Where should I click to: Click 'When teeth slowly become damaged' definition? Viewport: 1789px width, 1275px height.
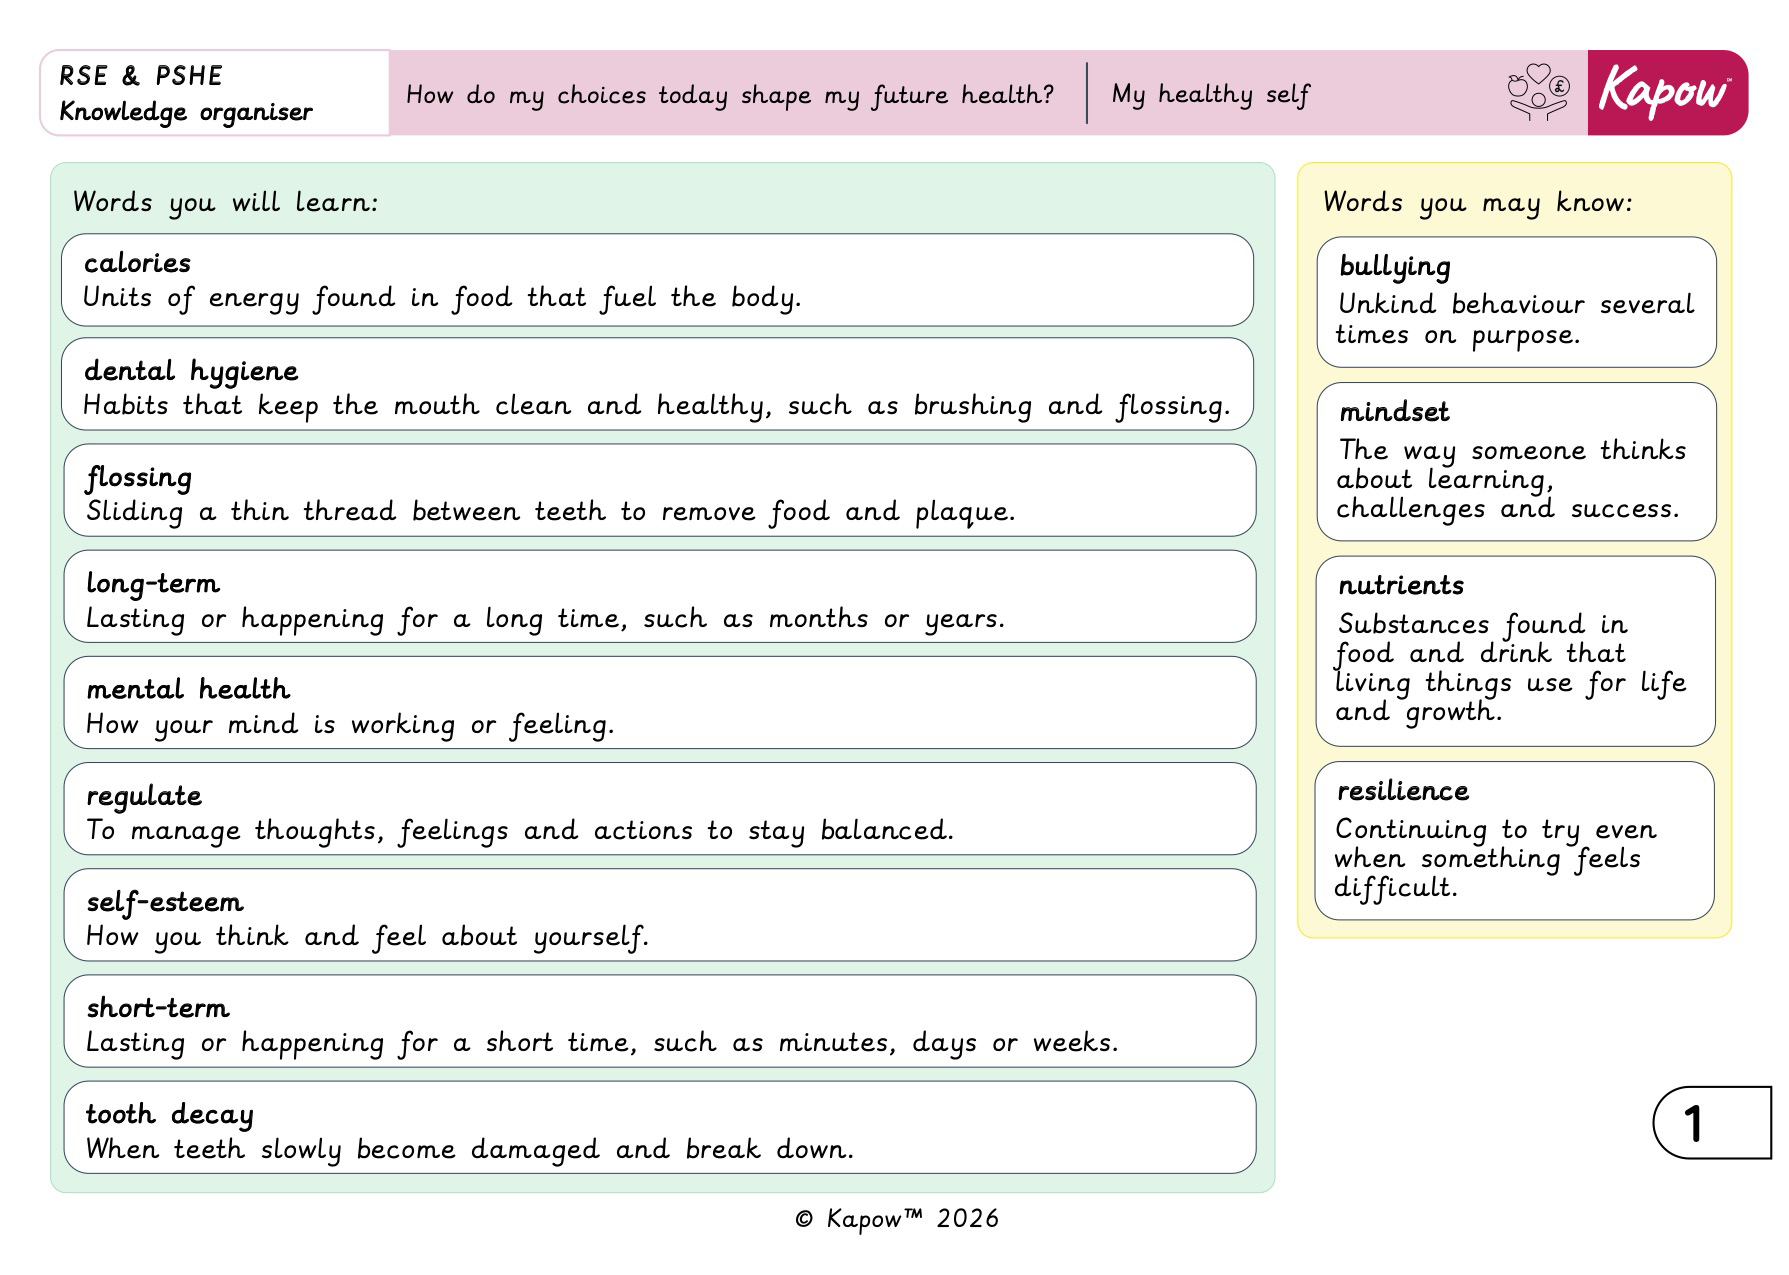(470, 1150)
